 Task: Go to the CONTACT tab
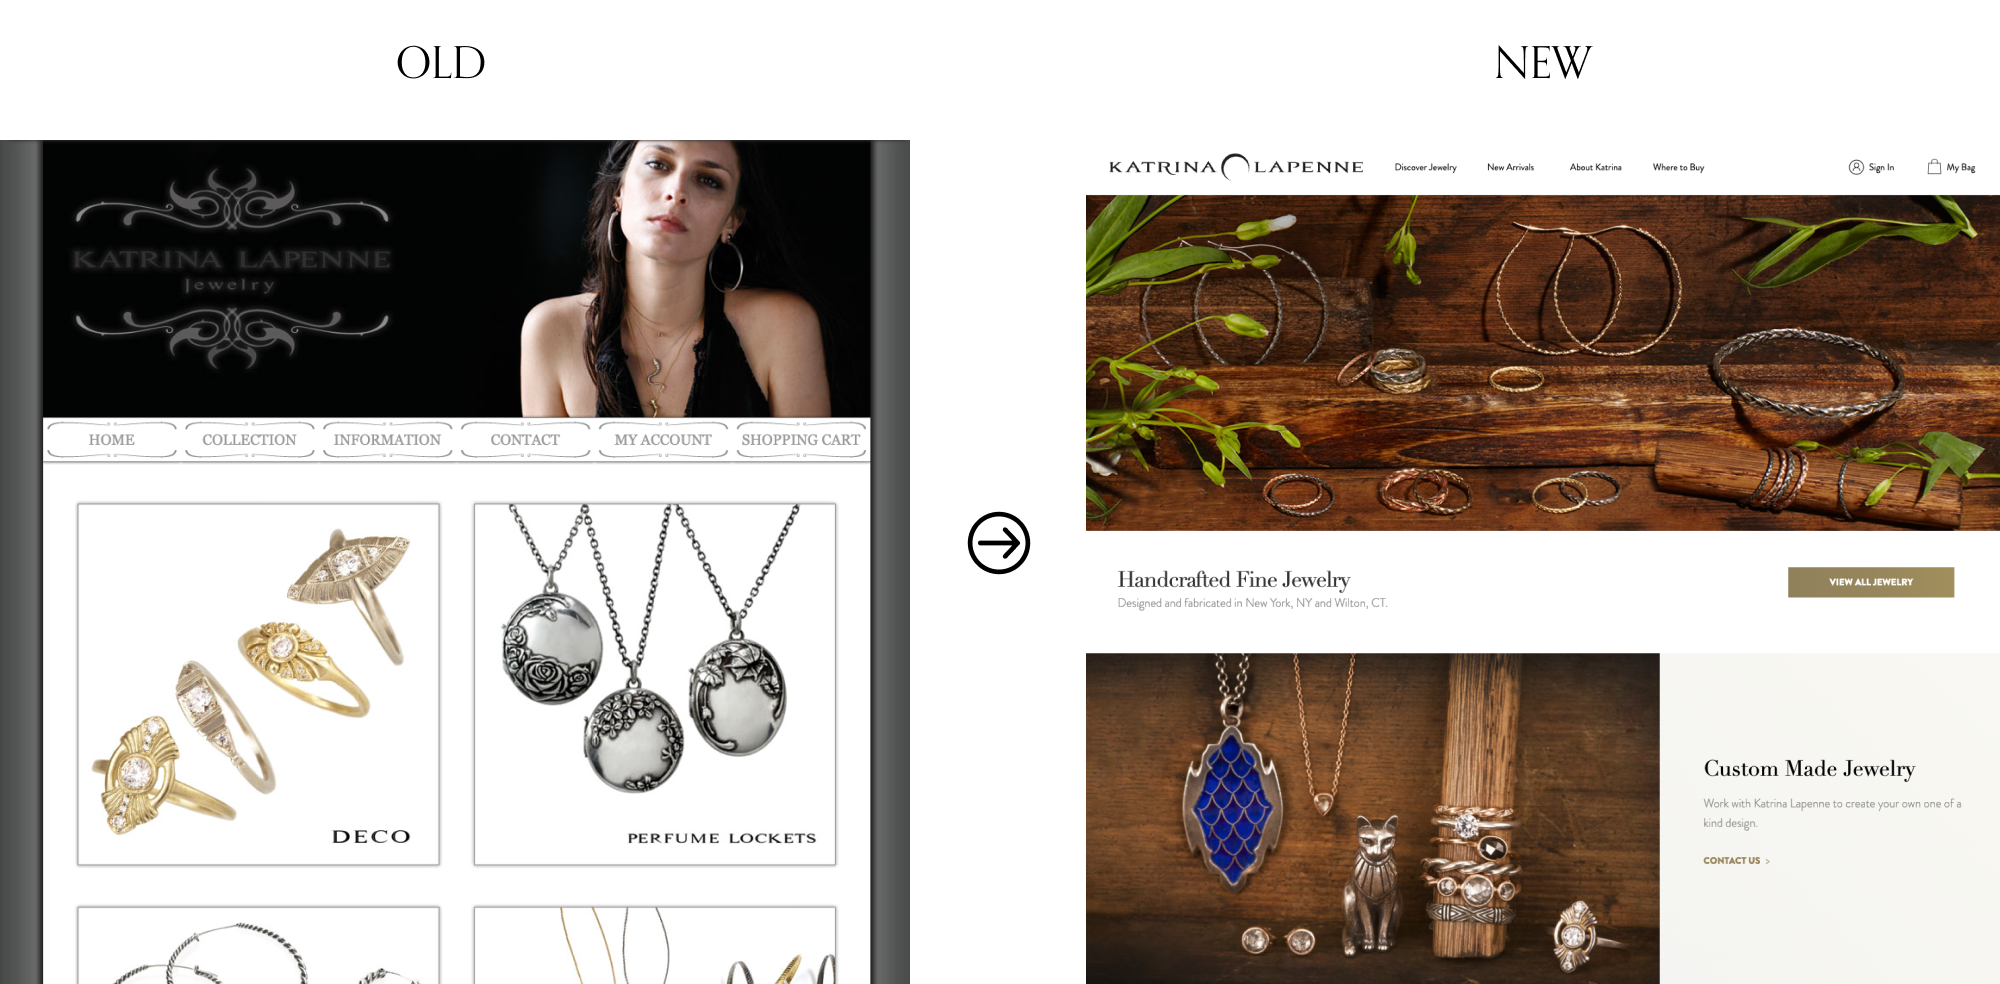(x=525, y=440)
